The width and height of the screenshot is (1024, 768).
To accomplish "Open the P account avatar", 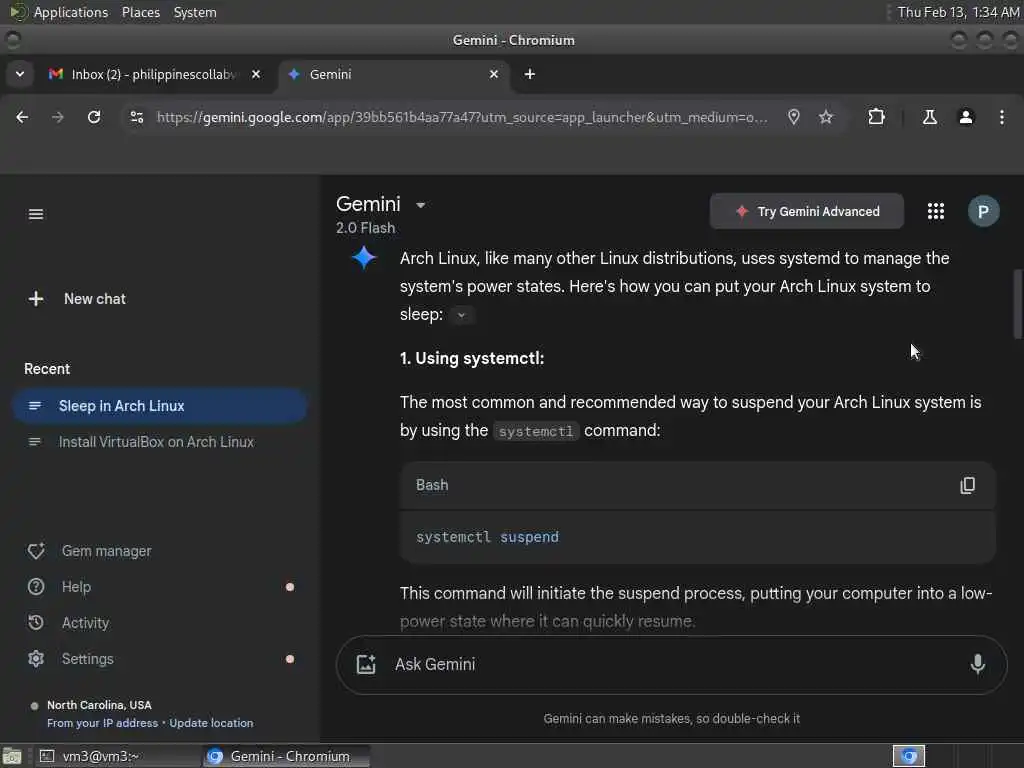I will (983, 211).
